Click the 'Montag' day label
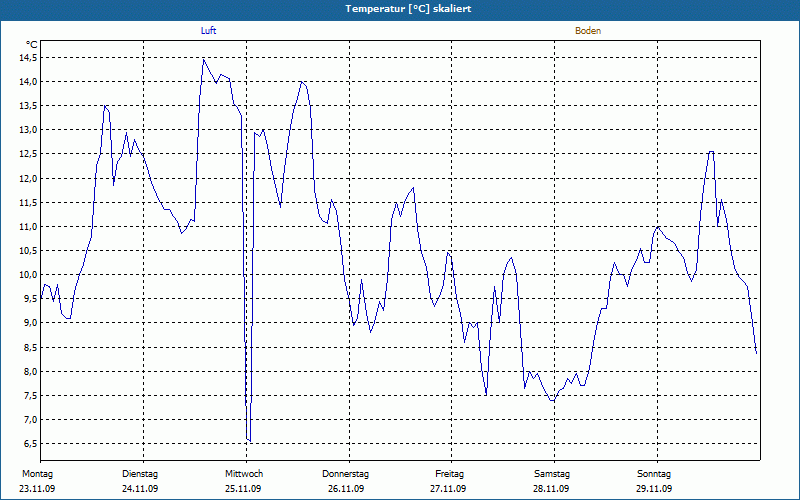This screenshot has height=500, width=800. (37, 474)
